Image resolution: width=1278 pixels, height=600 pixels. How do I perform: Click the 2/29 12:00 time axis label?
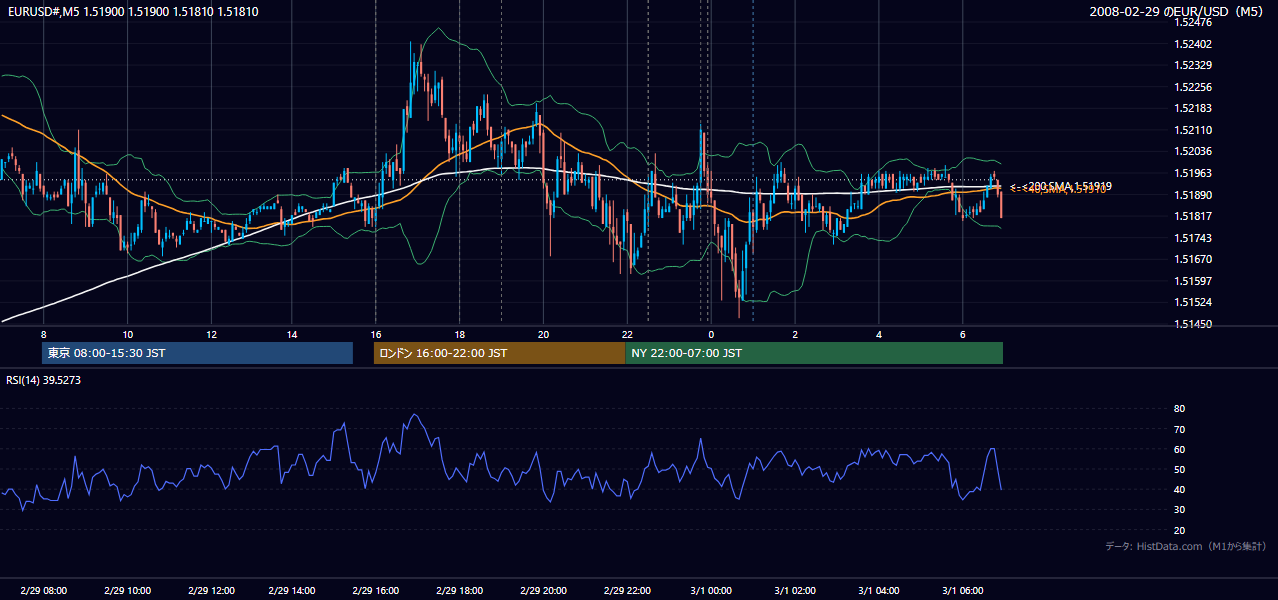pos(211,590)
